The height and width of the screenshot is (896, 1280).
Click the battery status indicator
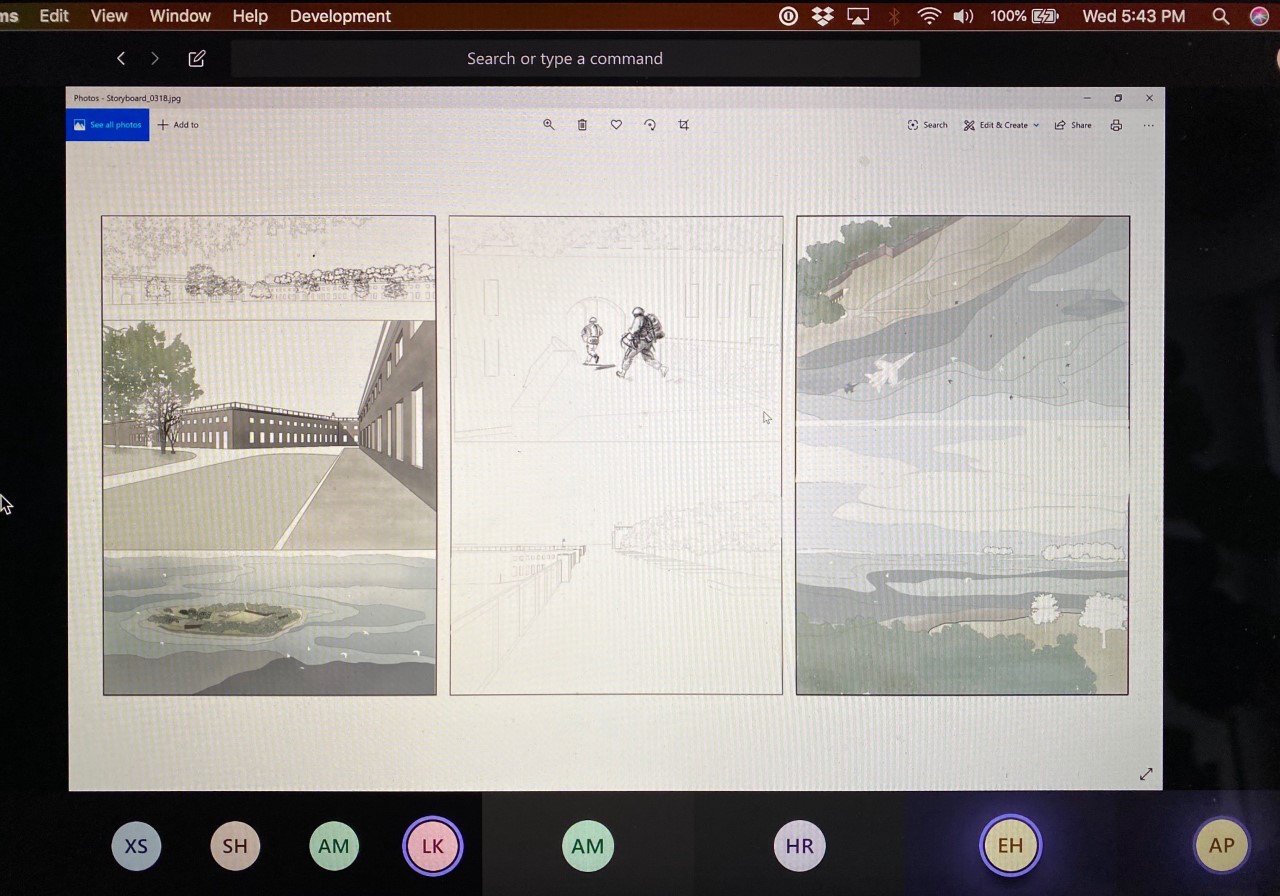1024,16
